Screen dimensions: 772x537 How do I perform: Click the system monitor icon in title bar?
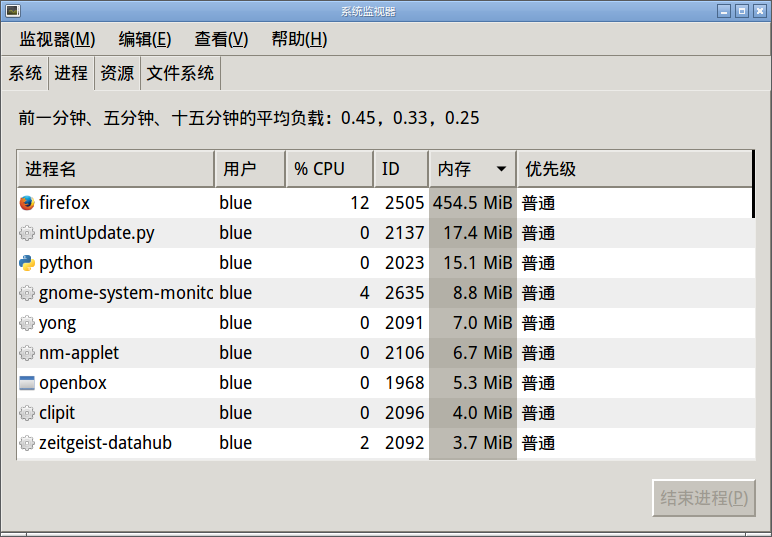pos(12,11)
